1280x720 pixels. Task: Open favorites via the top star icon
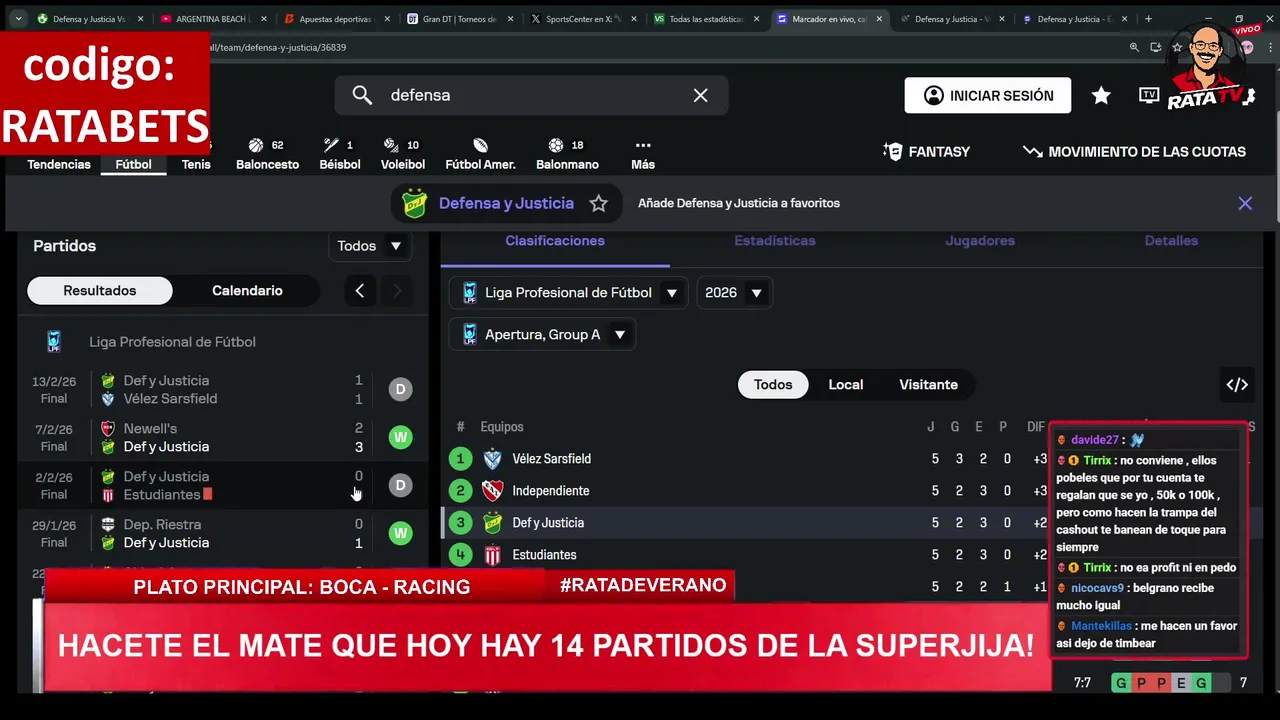1101,95
